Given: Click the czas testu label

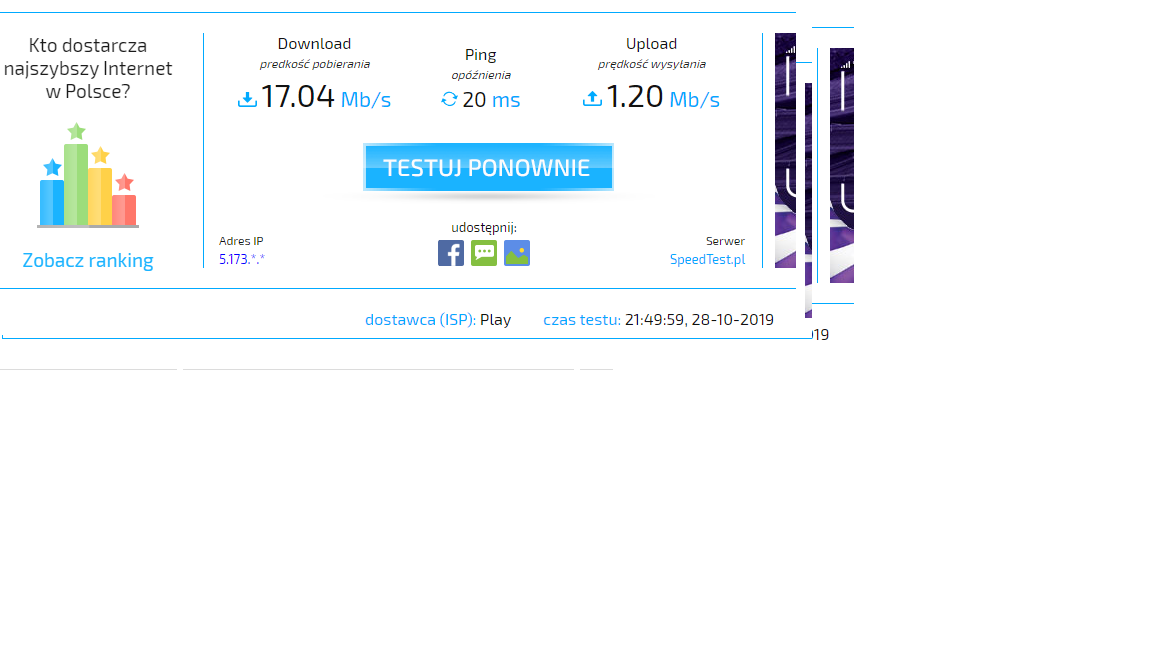Looking at the screenshot, I should (x=582, y=320).
